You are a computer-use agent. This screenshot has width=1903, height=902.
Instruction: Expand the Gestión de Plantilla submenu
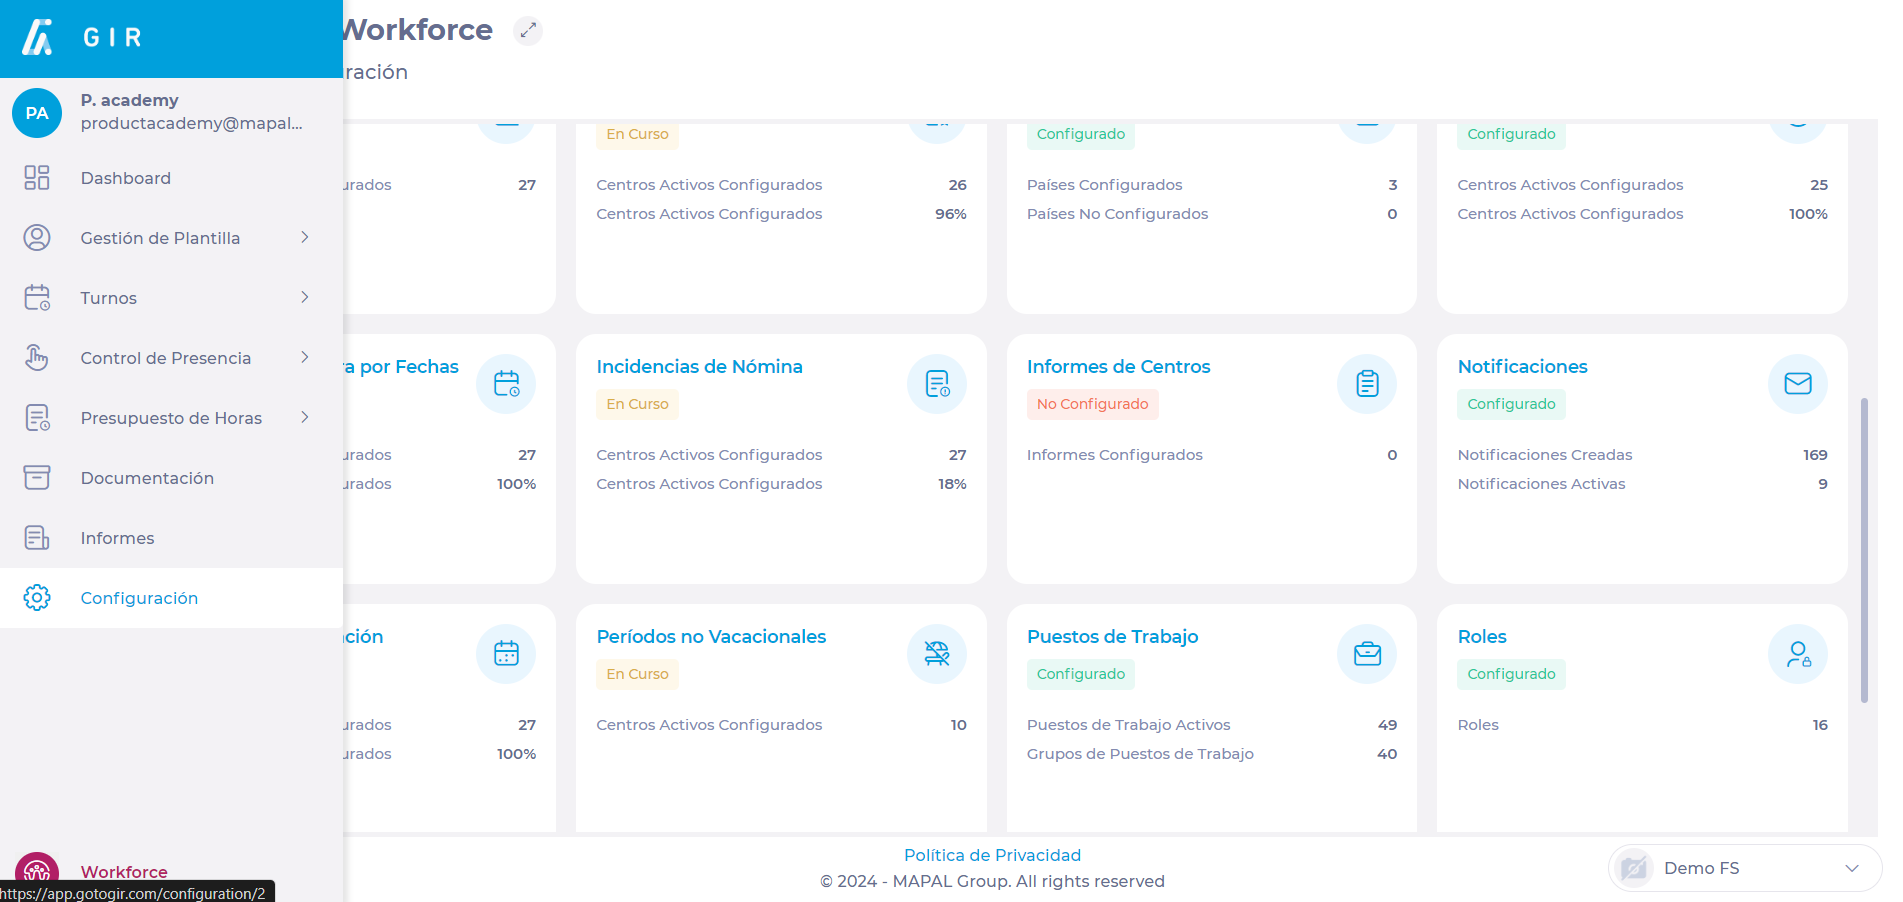coord(305,237)
